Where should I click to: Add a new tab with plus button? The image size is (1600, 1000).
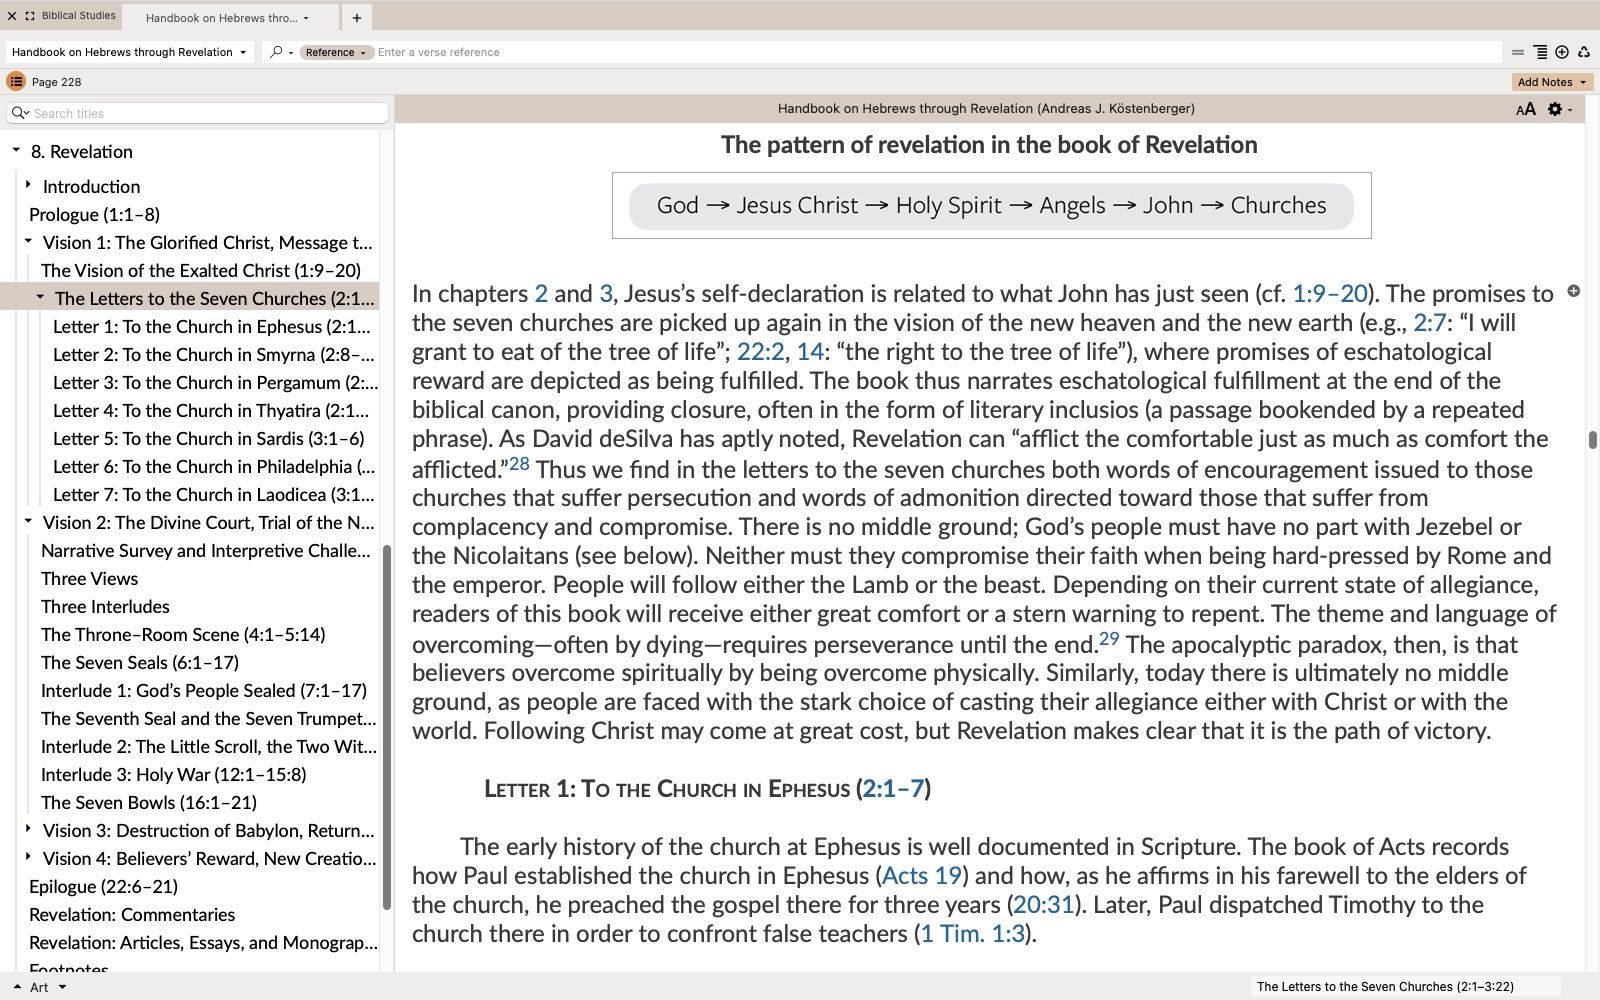click(x=357, y=17)
